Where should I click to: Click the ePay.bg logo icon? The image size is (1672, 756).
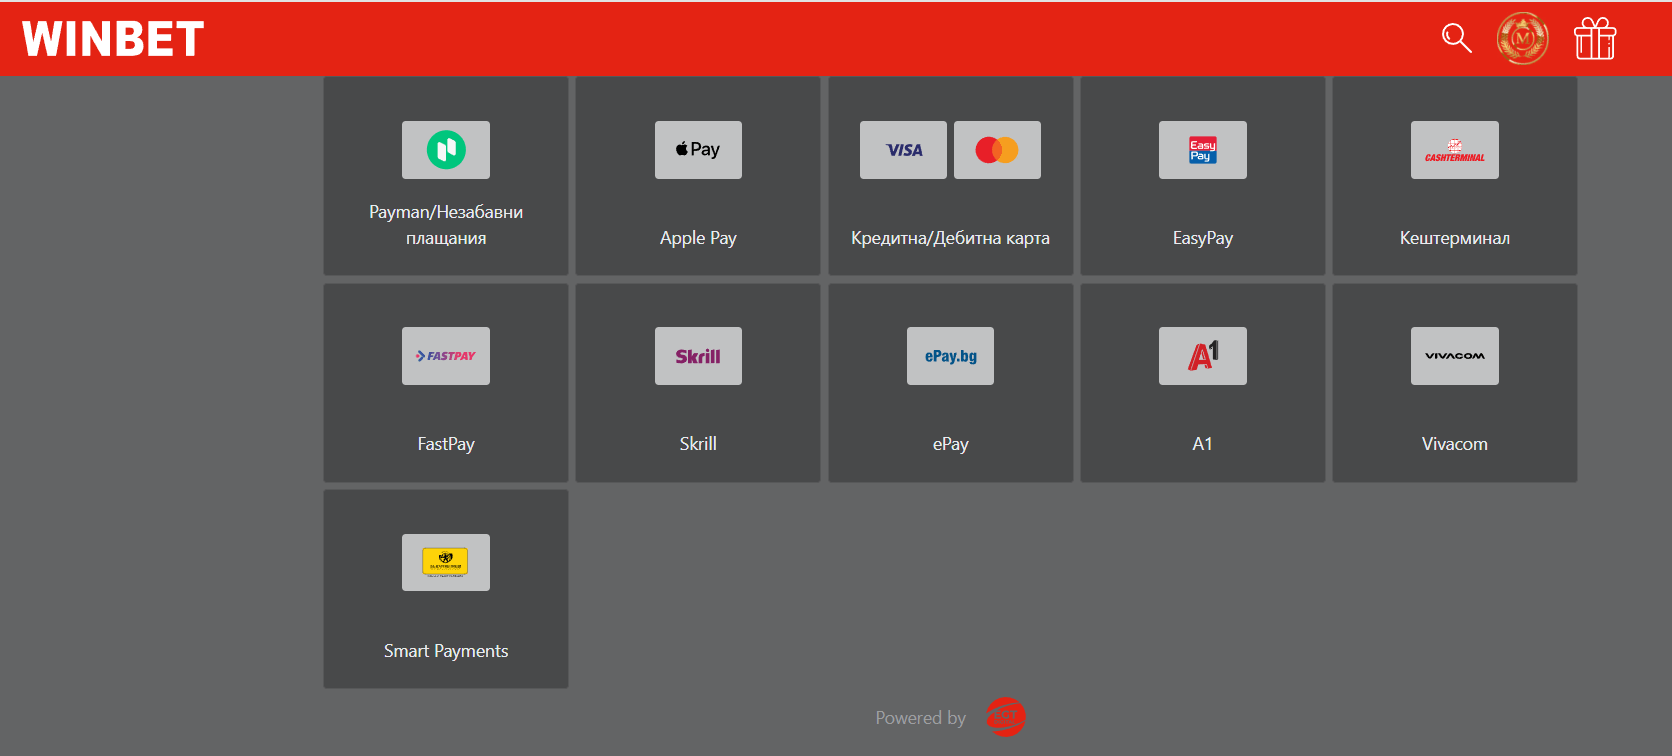(x=950, y=356)
